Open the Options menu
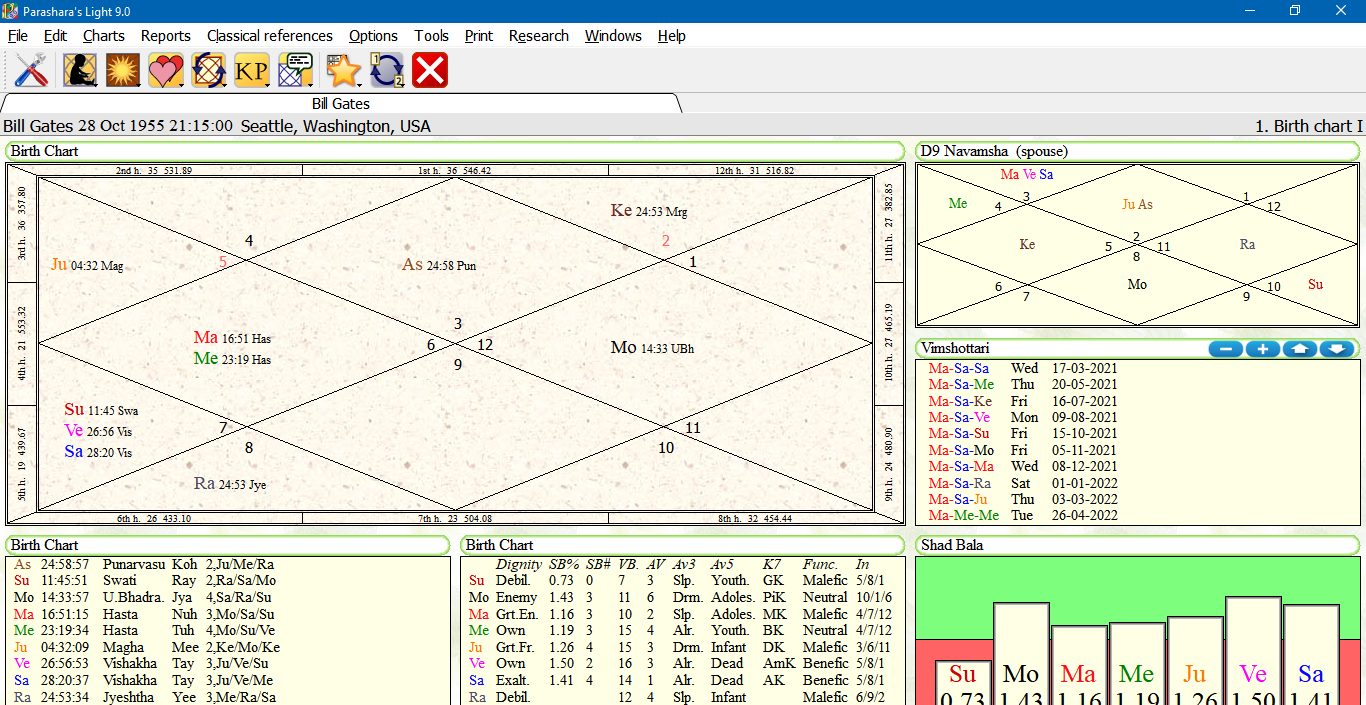 coord(373,36)
